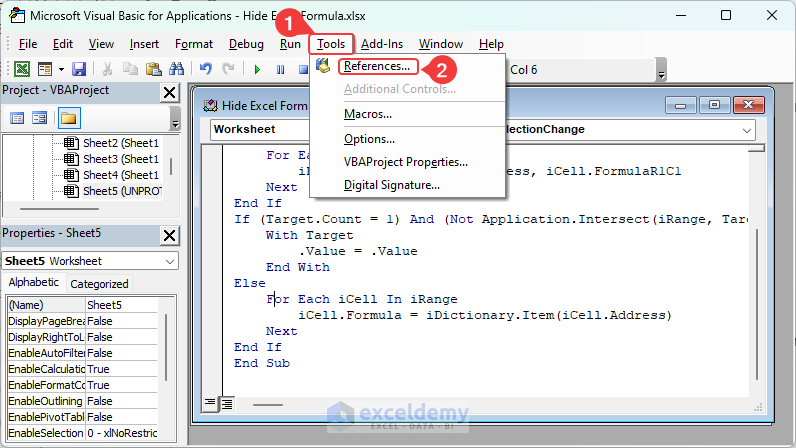
Task: Open the Window menu
Action: [441, 44]
